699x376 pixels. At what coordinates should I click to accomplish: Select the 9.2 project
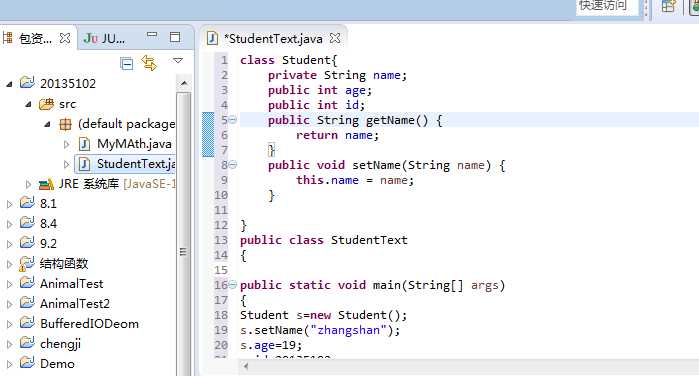click(x=48, y=244)
